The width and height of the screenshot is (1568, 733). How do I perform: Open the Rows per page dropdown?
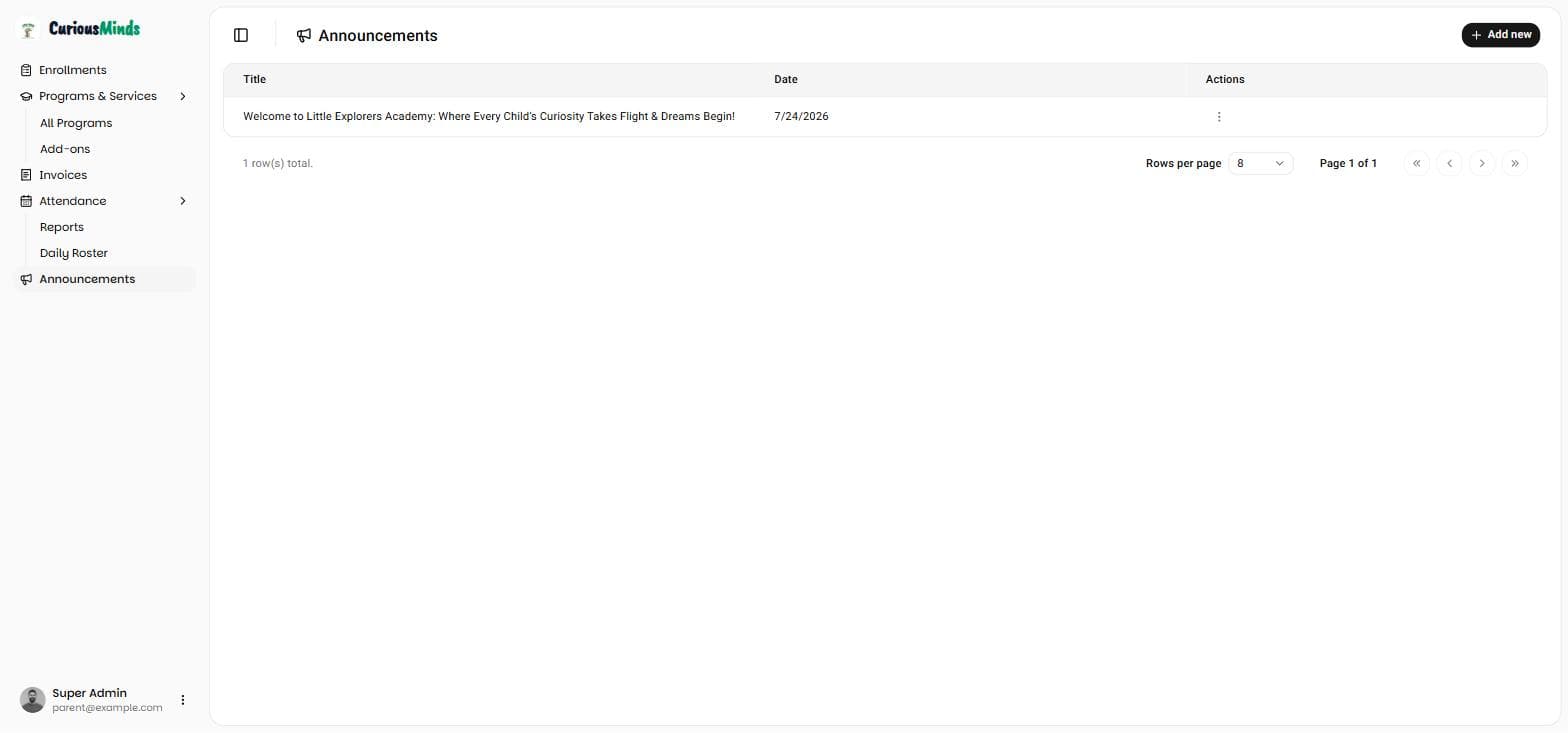[x=1260, y=163]
